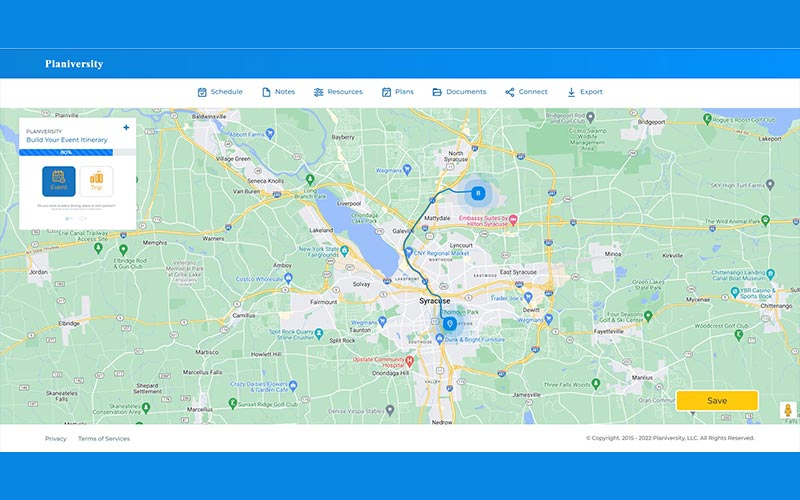
Task: Click the Upstate Community Hospital pin
Action: 409,361
